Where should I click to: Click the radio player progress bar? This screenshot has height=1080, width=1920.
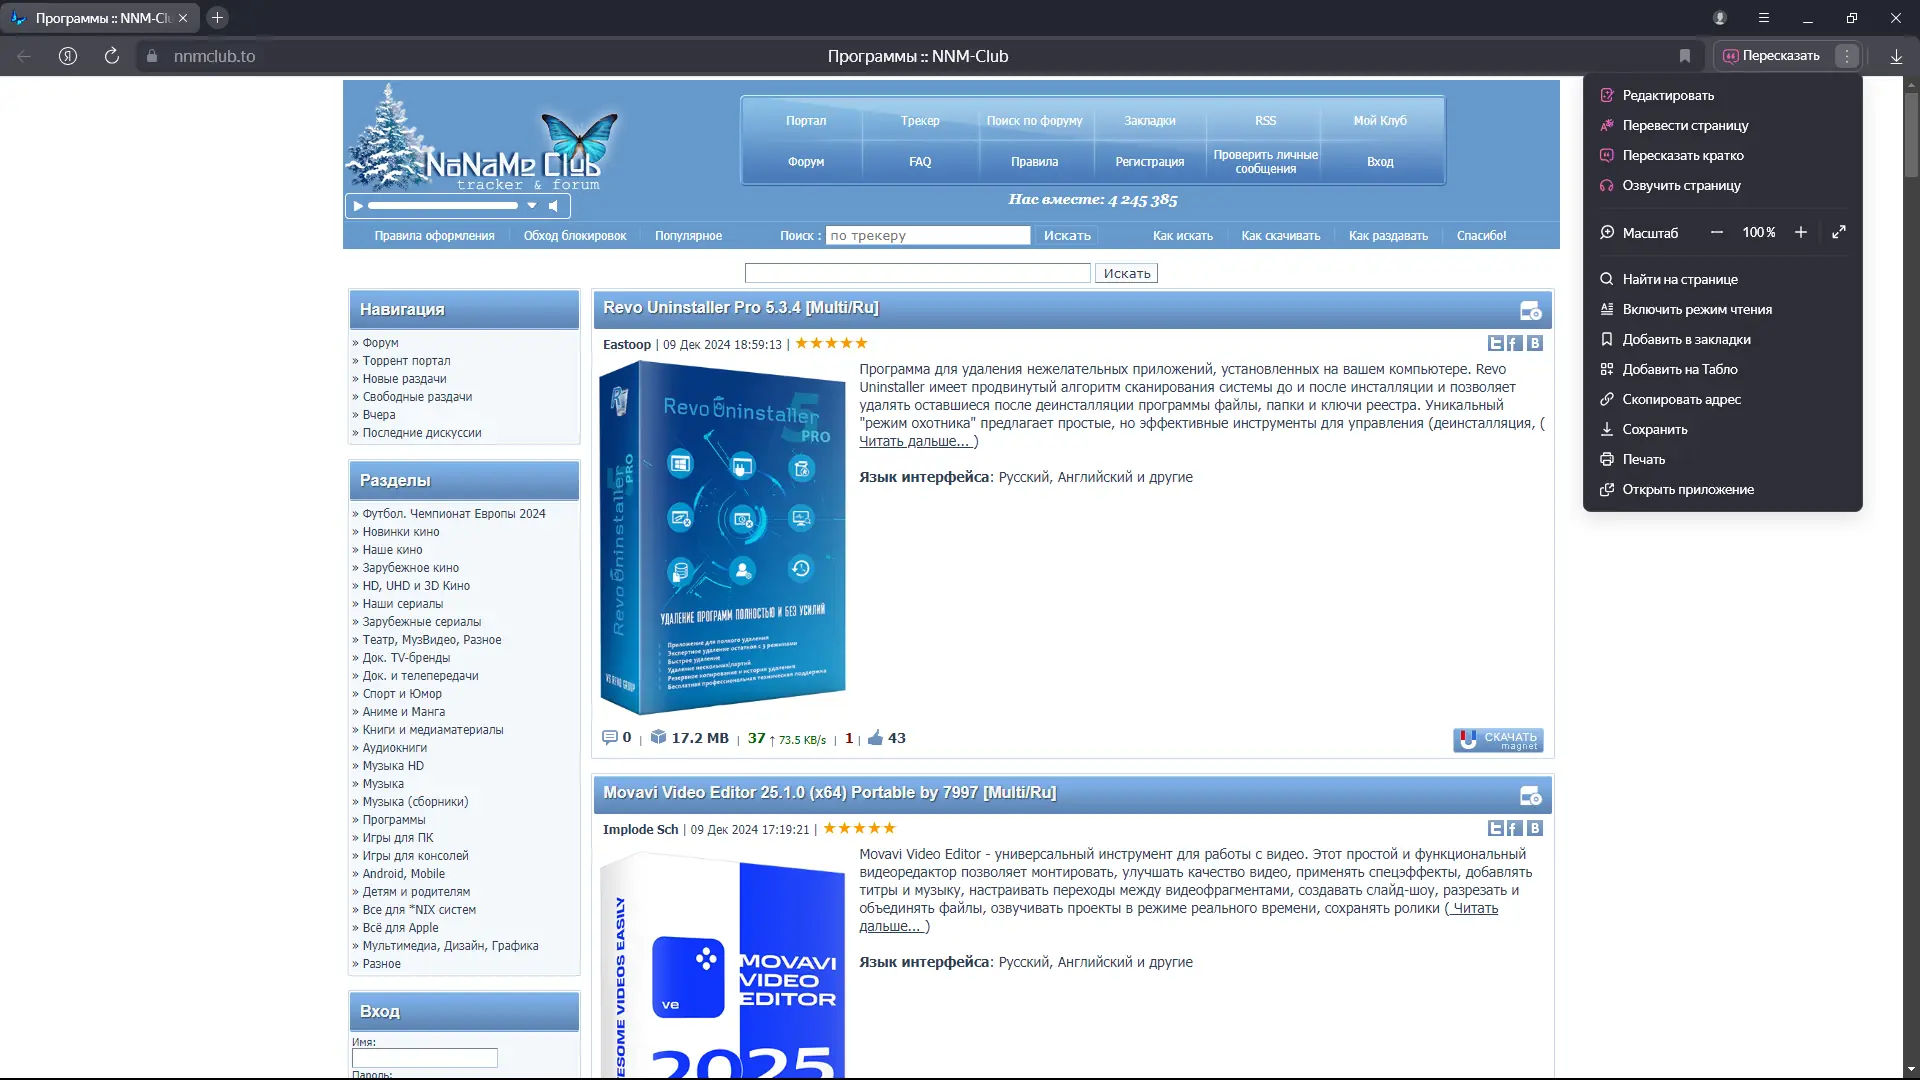442,206
